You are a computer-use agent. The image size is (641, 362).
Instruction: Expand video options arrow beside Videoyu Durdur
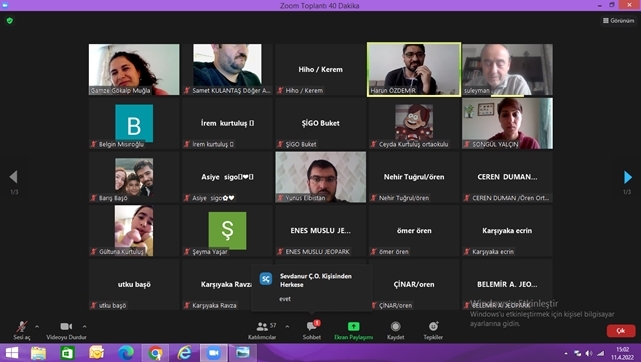(x=84, y=326)
